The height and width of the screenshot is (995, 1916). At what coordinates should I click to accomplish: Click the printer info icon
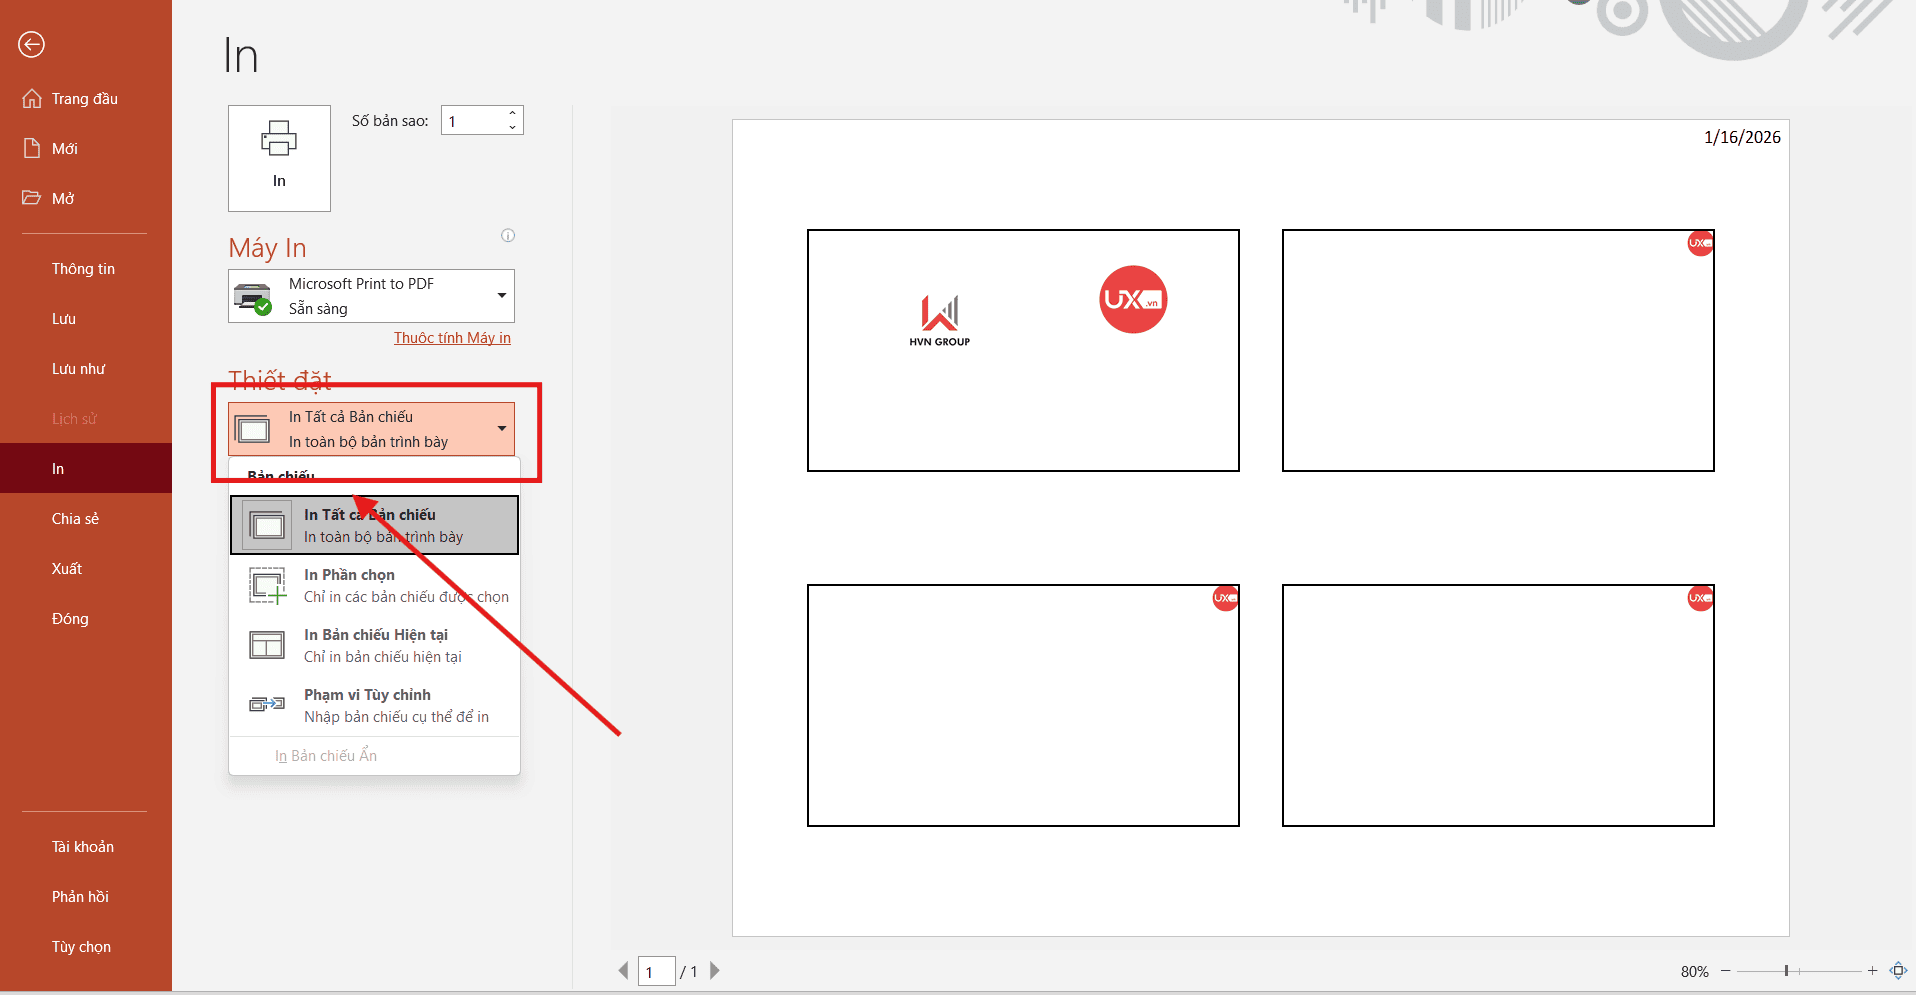[x=508, y=236]
